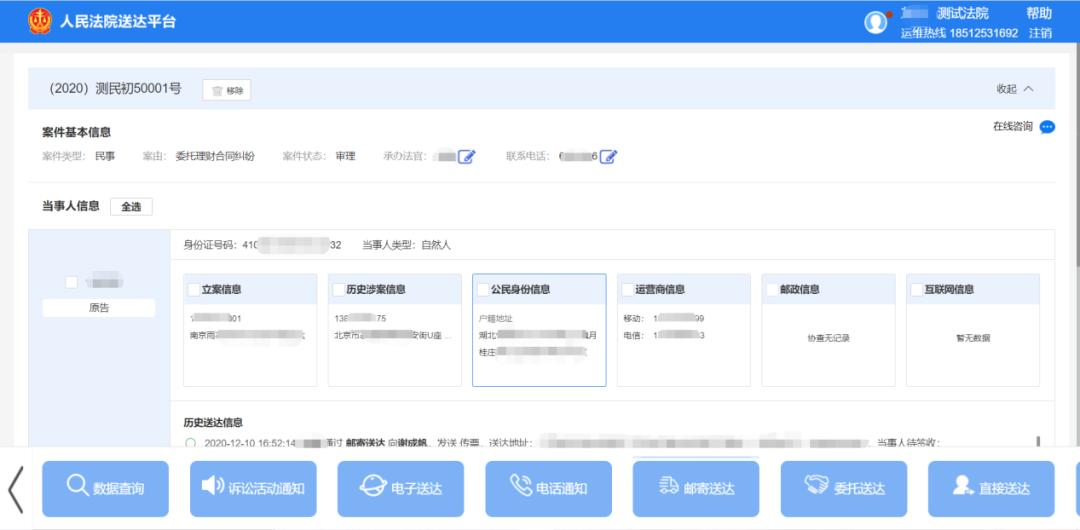Screen dimensions: 1080x530
Task: Tick the 公民身份信息 checkbox
Action: click(482, 290)
